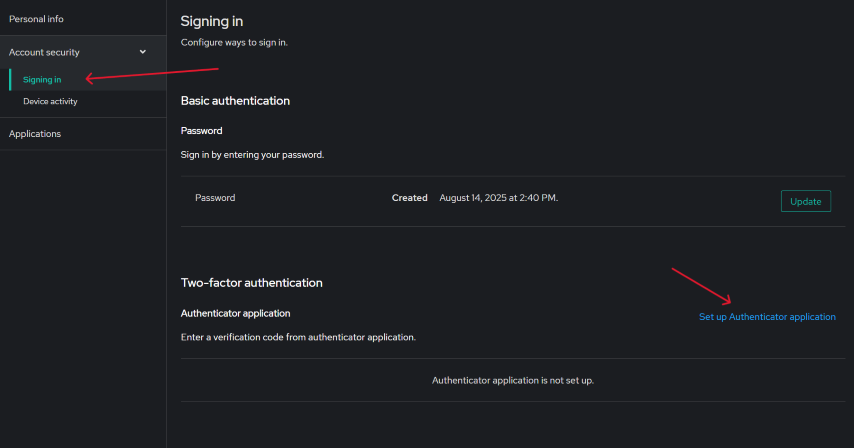Click the Authenticator application subheading
Screen dimensions: 854x448
(x=235, y=313)
